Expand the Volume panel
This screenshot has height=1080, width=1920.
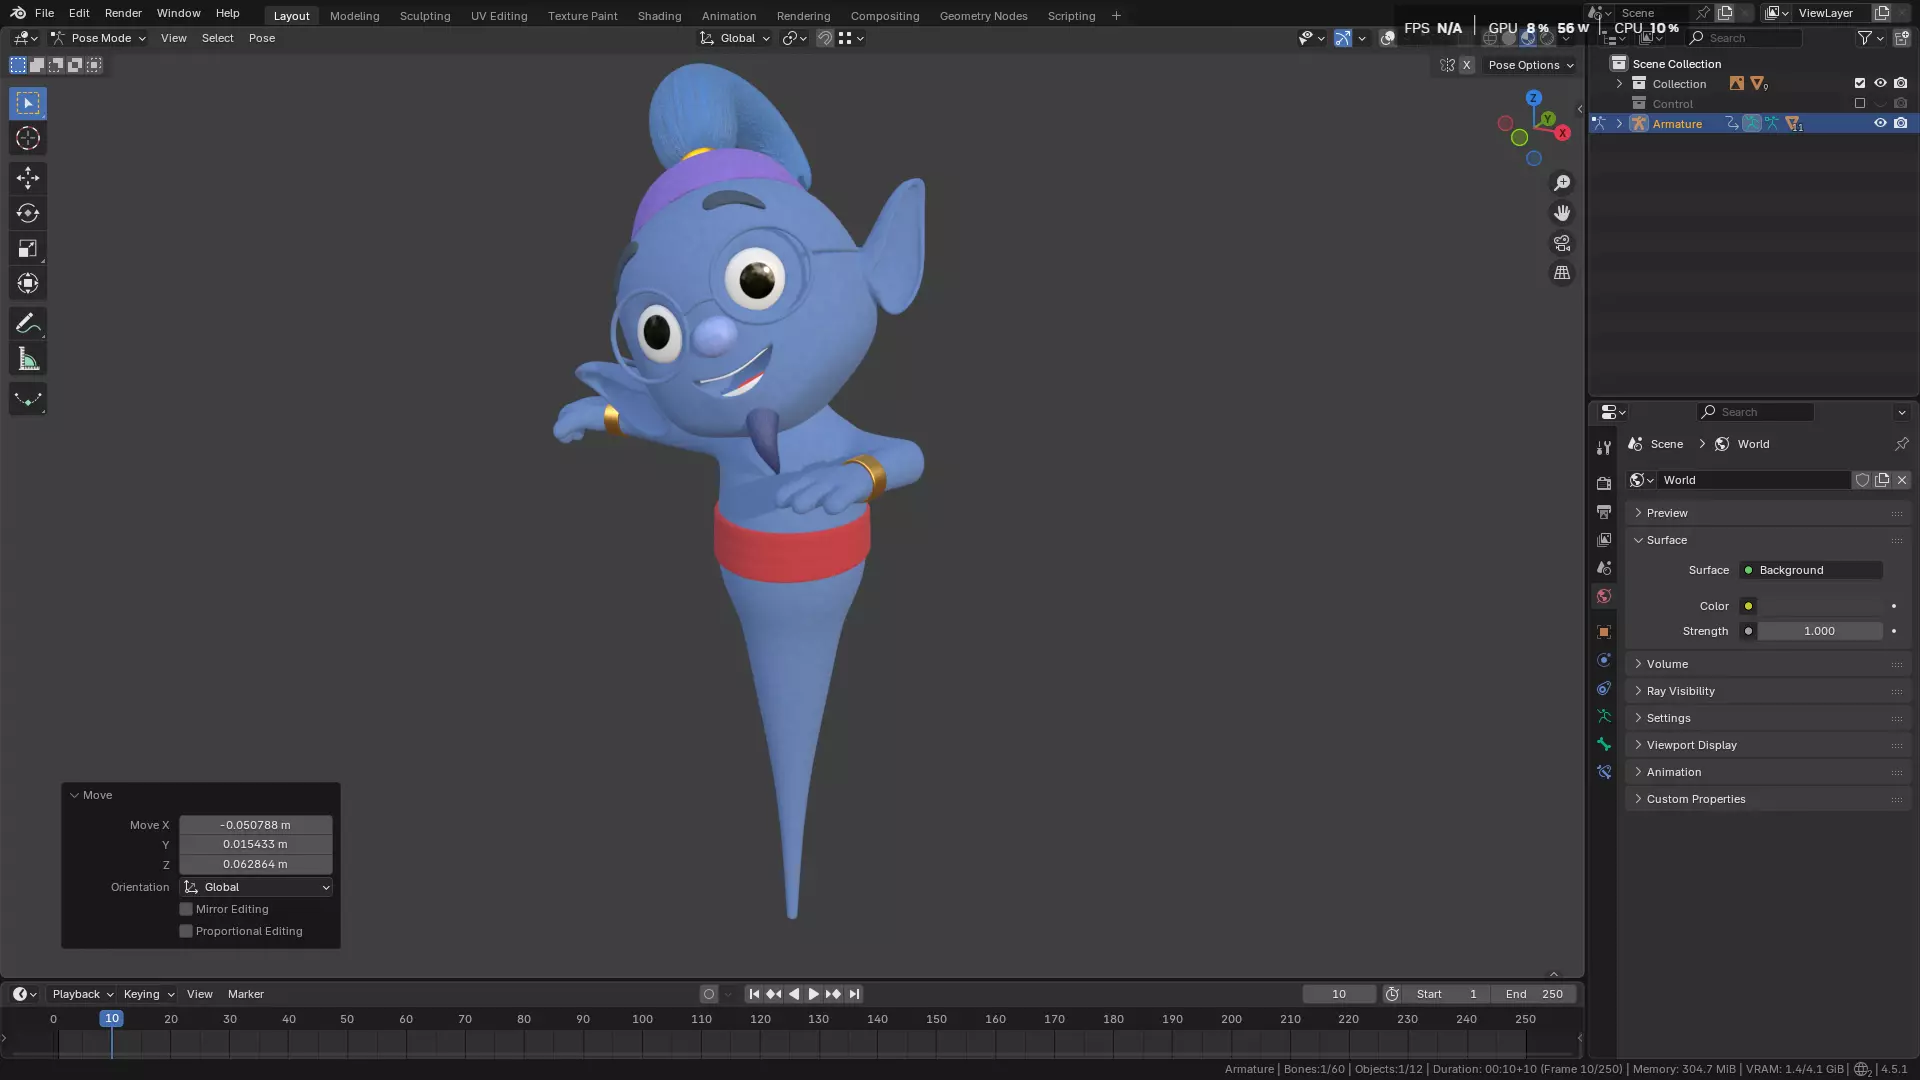(1767, 664)
